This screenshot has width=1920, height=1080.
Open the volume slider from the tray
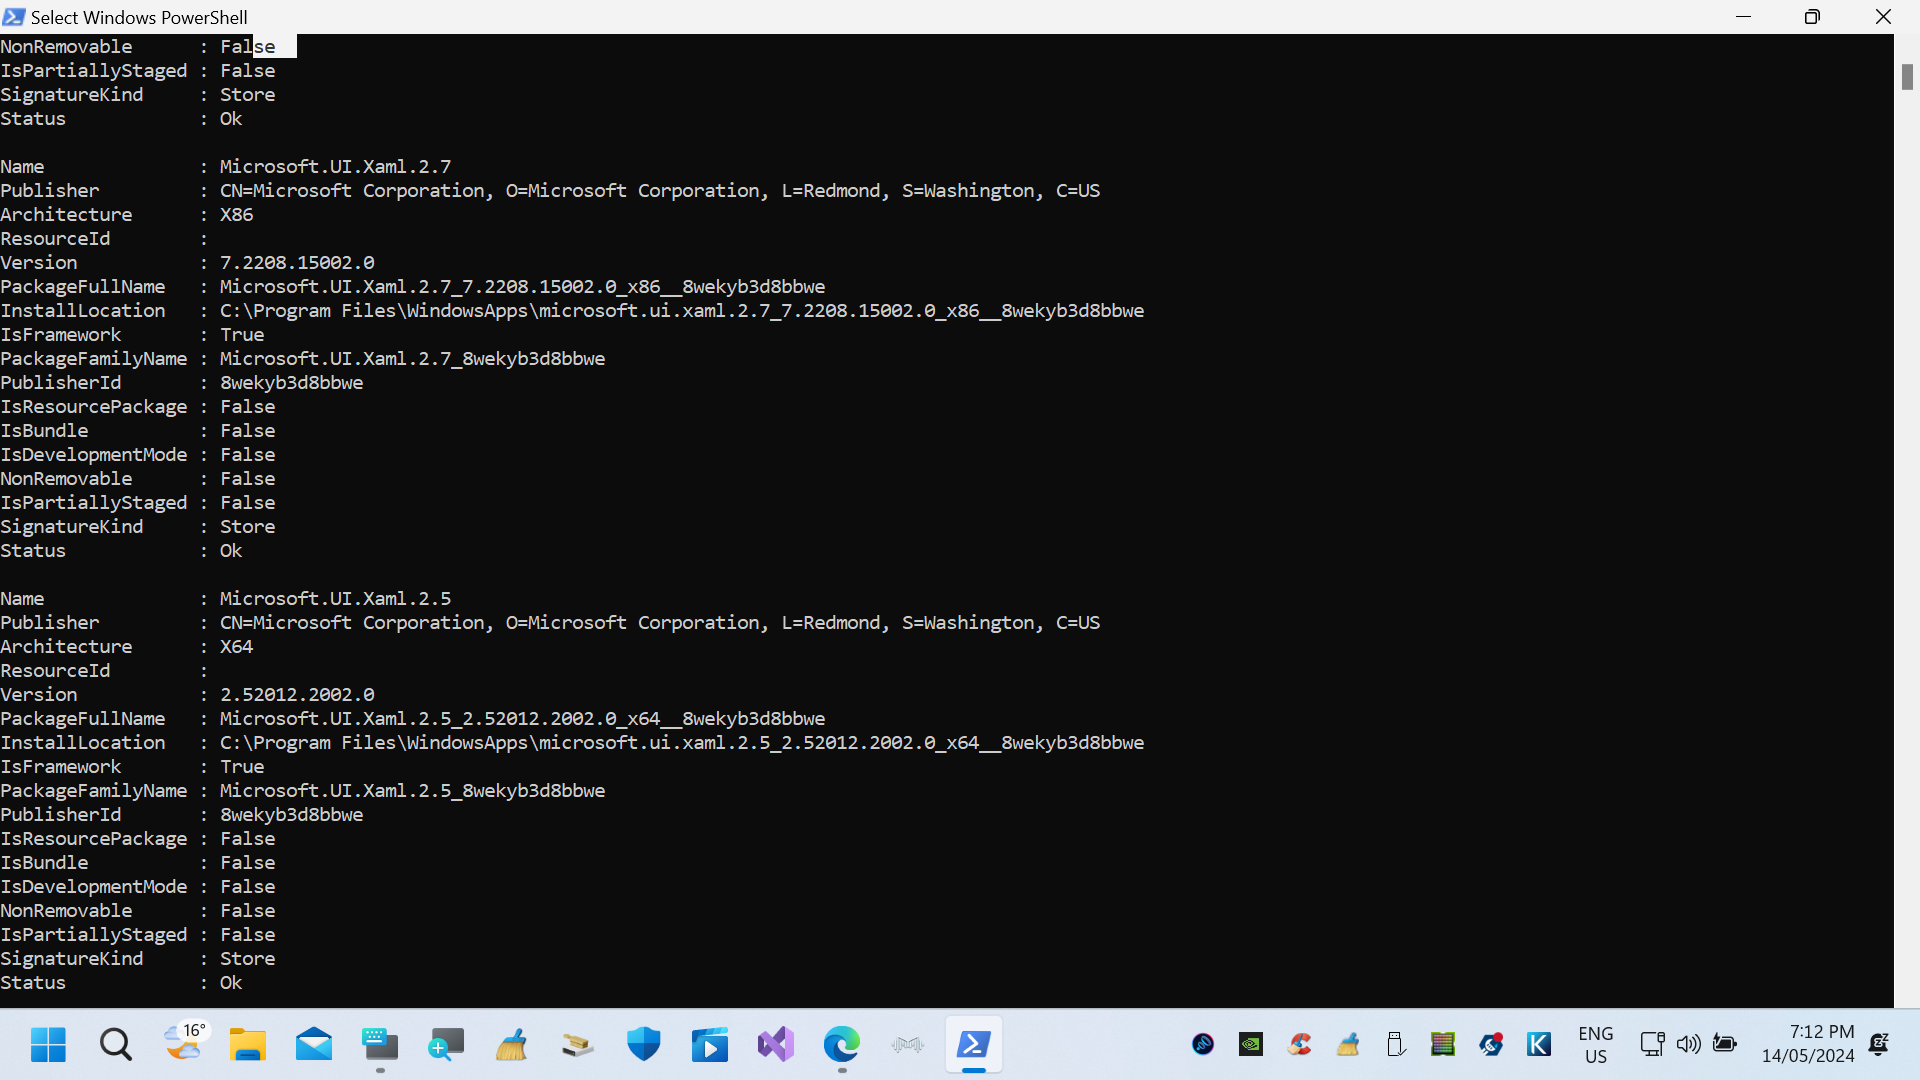coord(1688,1044)
